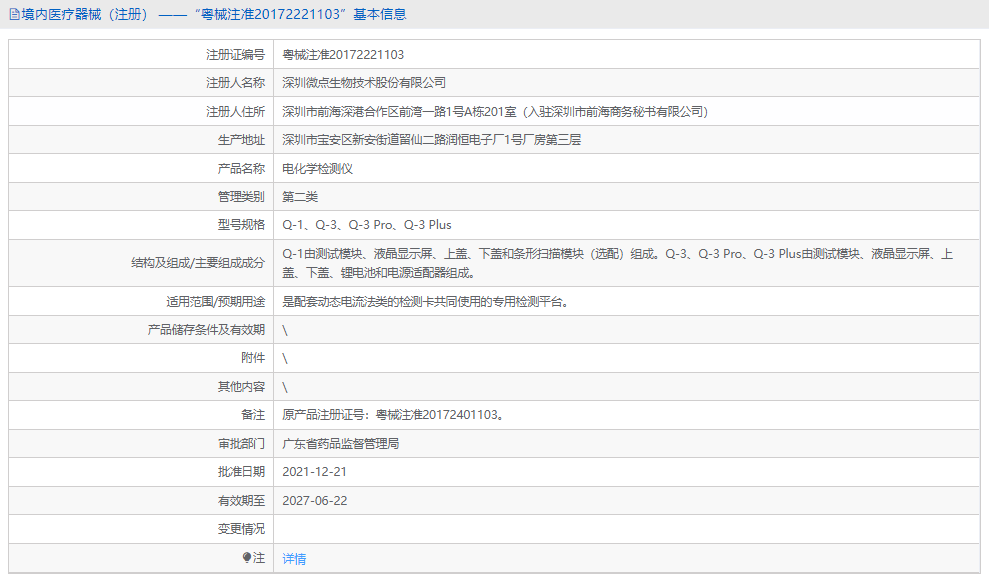
Task: Select the page title 境内医疗器械（注册）基本信息
Action: coord(214,15)
